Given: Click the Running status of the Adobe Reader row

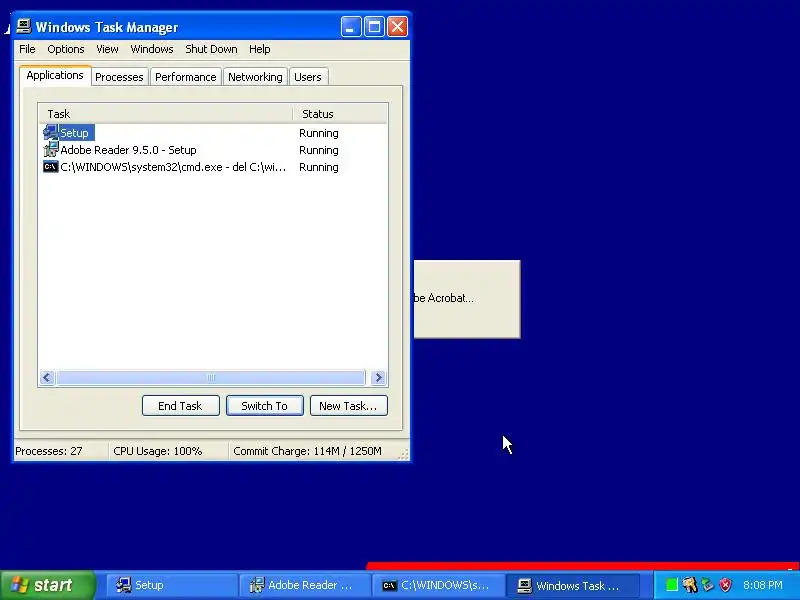Looking at the screenshot, I should pyautogui.click(x=319, y=150).
